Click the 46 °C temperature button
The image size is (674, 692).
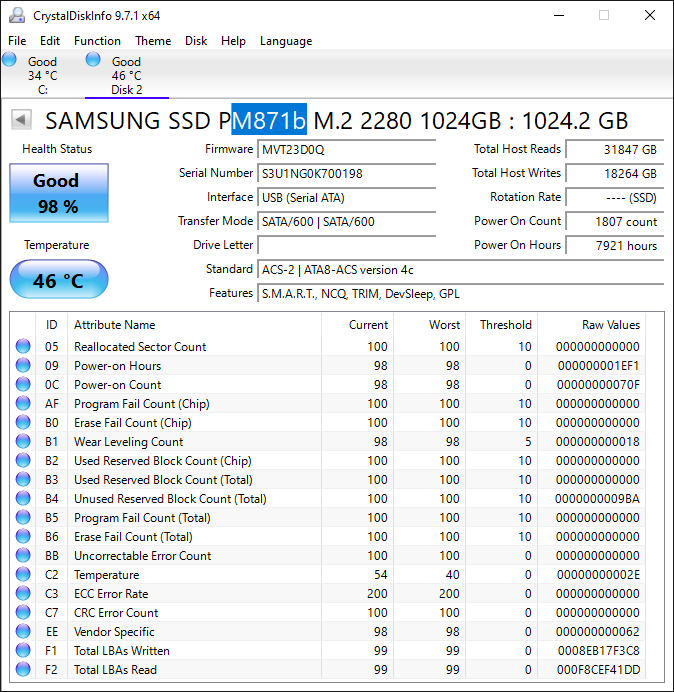59,280
